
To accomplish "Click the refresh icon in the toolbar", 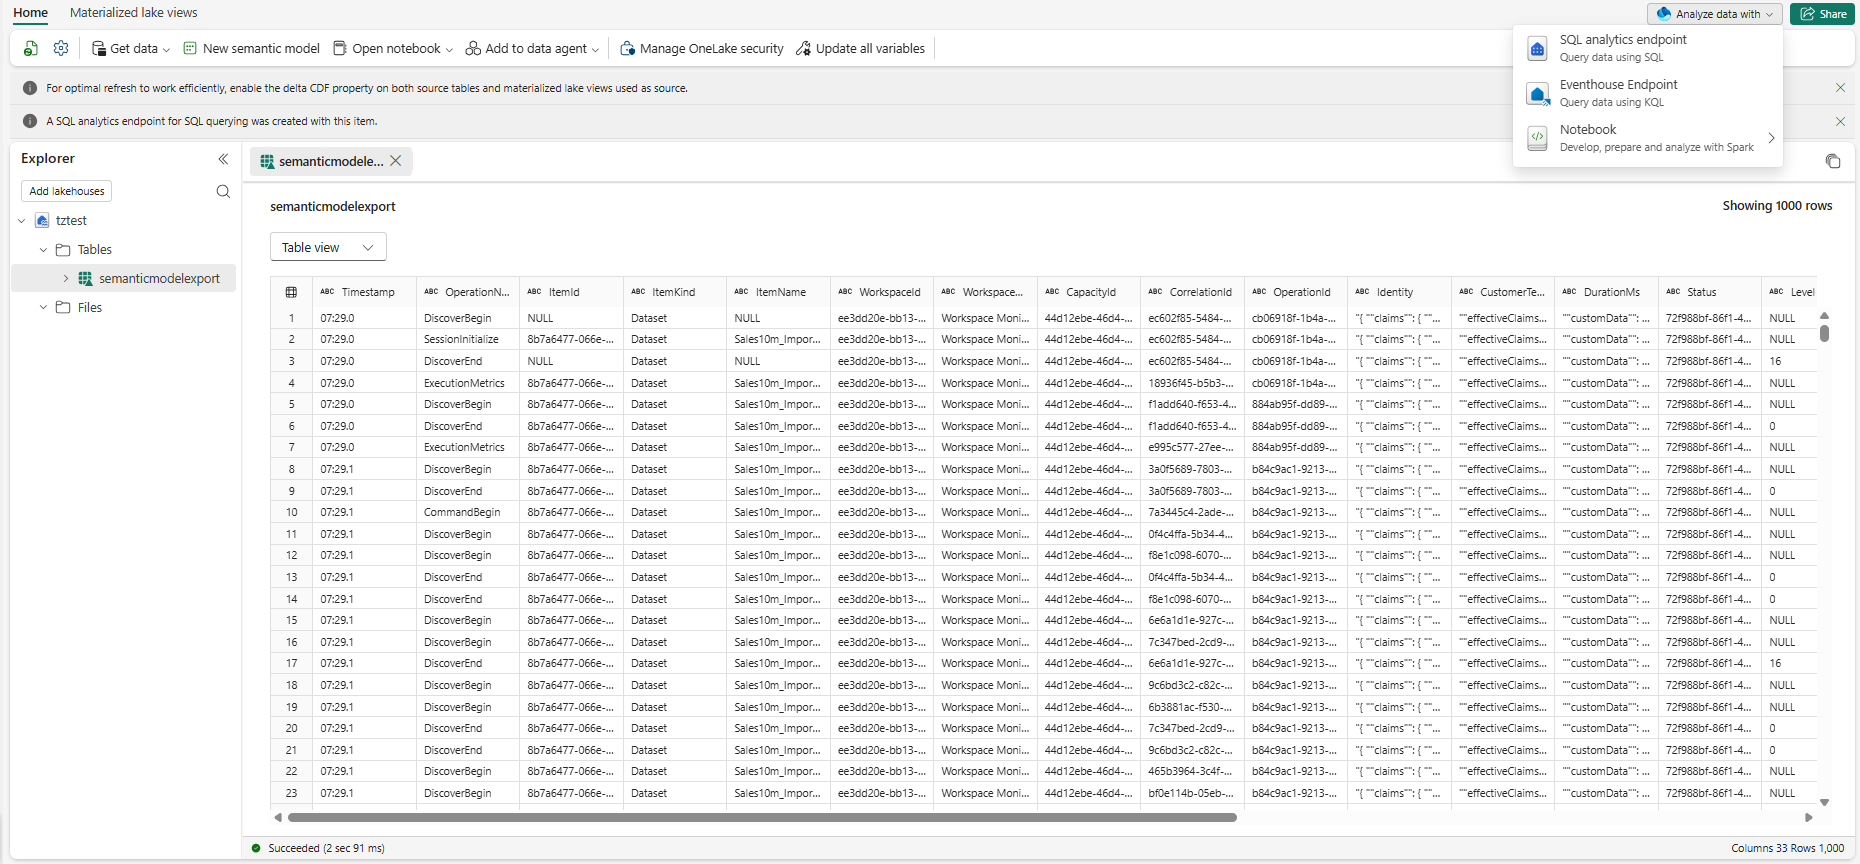I will coord(31,48).
